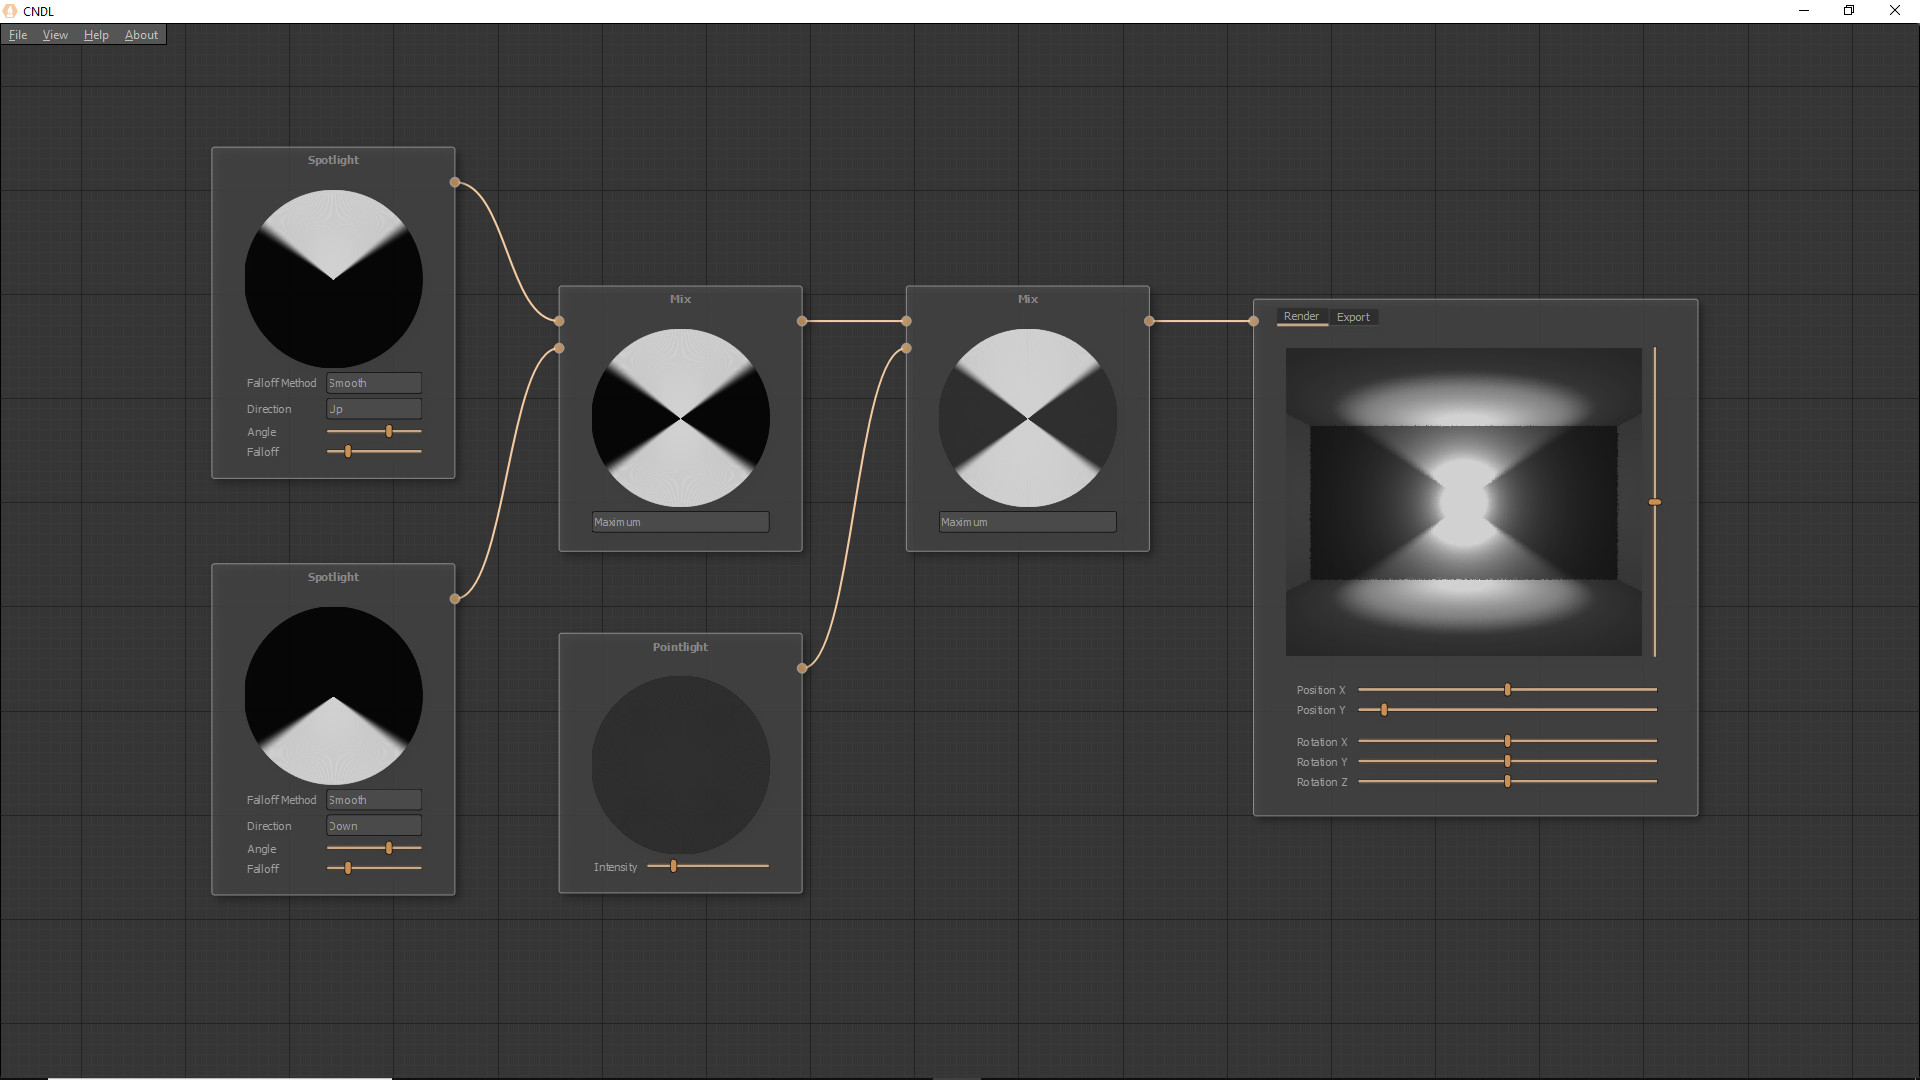Click the Intensity slider on the Pointlight node

point(674,866)
